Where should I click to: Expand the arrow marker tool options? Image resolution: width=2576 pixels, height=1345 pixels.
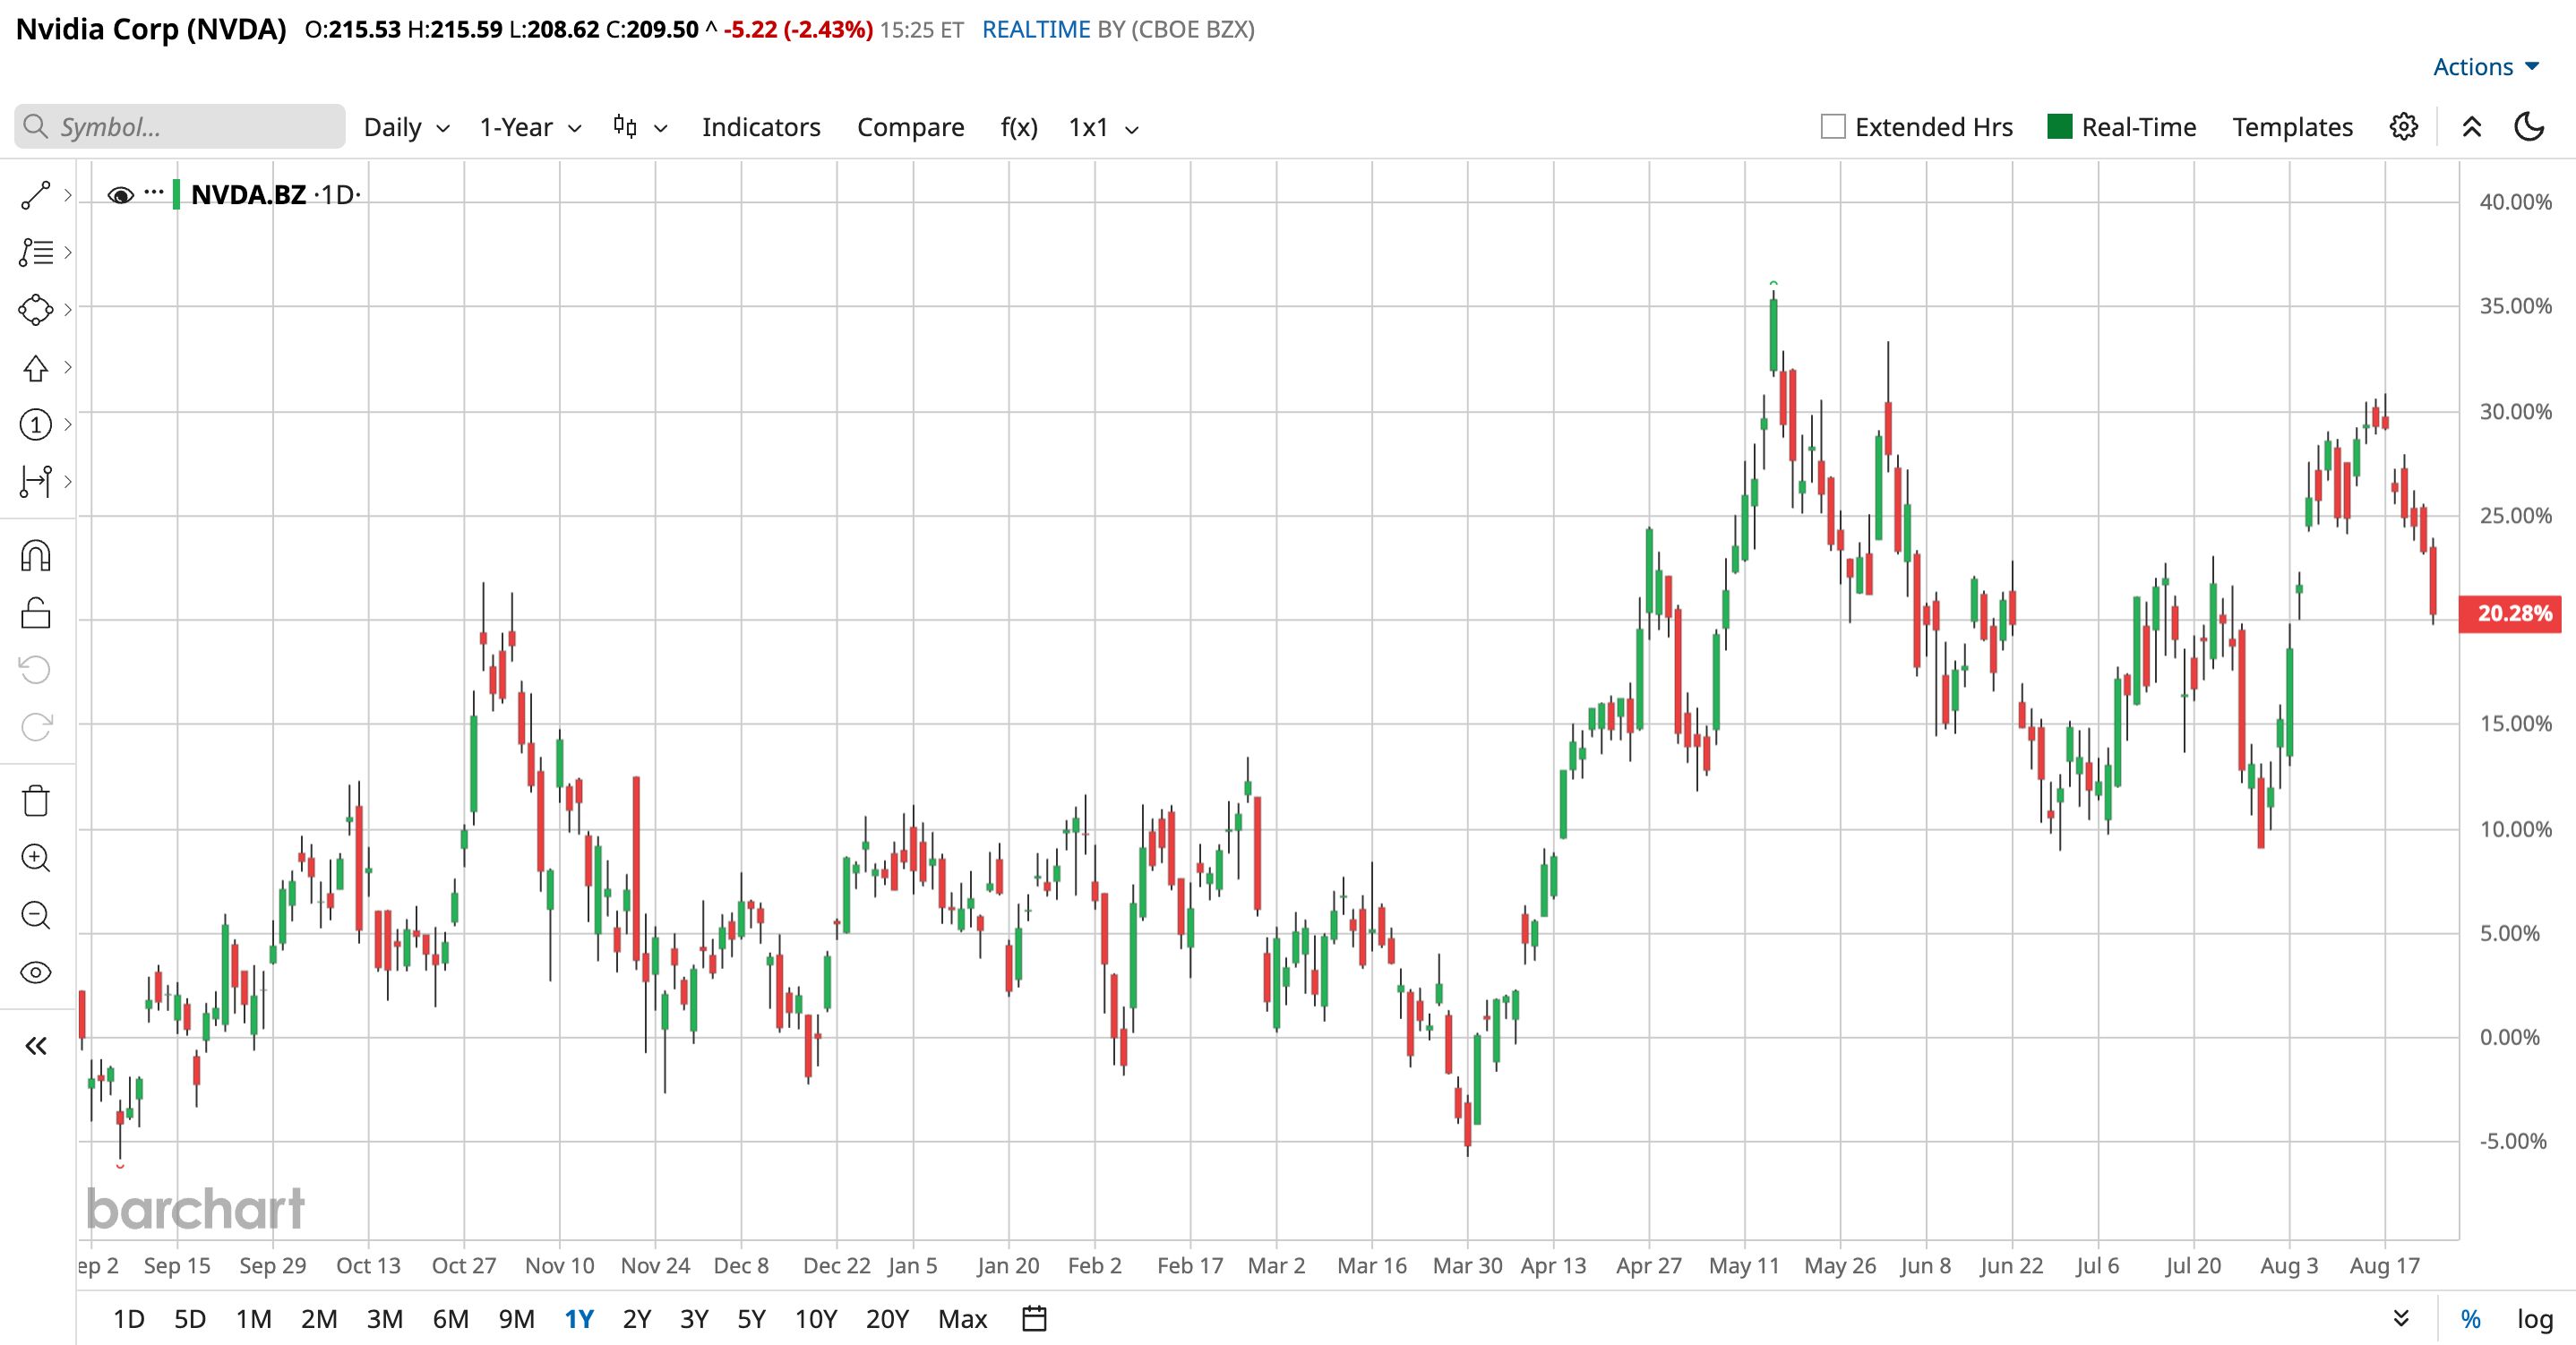pyautogui.click(x=68, y=367)
